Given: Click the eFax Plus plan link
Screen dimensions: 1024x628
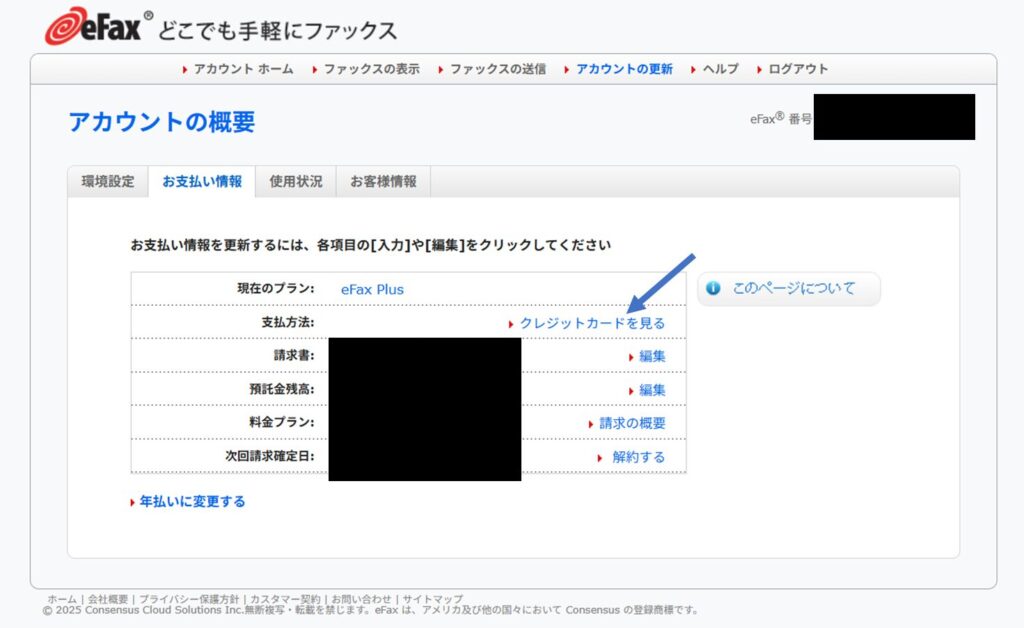Looking at the screenshot, I should (x=372, y=289).
